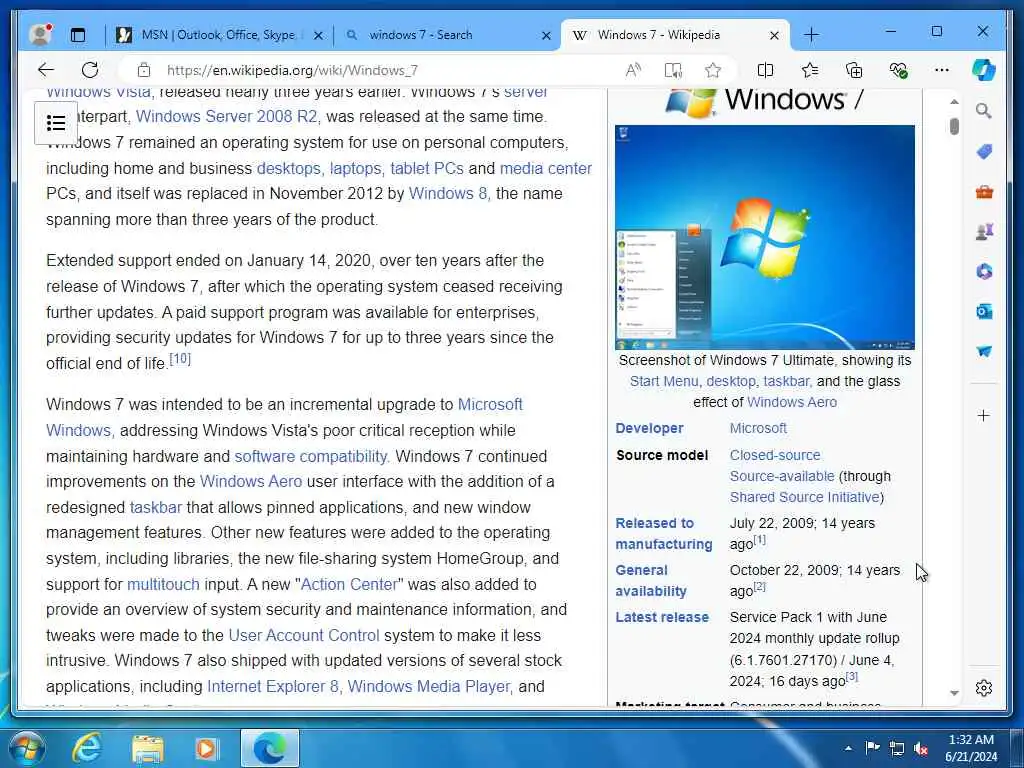Refresh the Wikipedia page
The width and height of the screenshot is (1024, 768).
click(x=90, y=70)
